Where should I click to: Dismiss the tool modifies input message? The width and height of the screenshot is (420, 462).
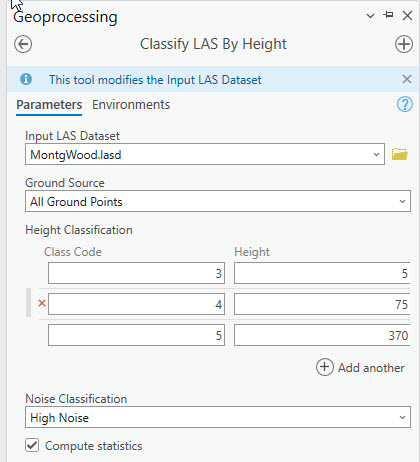pos(407,79)
